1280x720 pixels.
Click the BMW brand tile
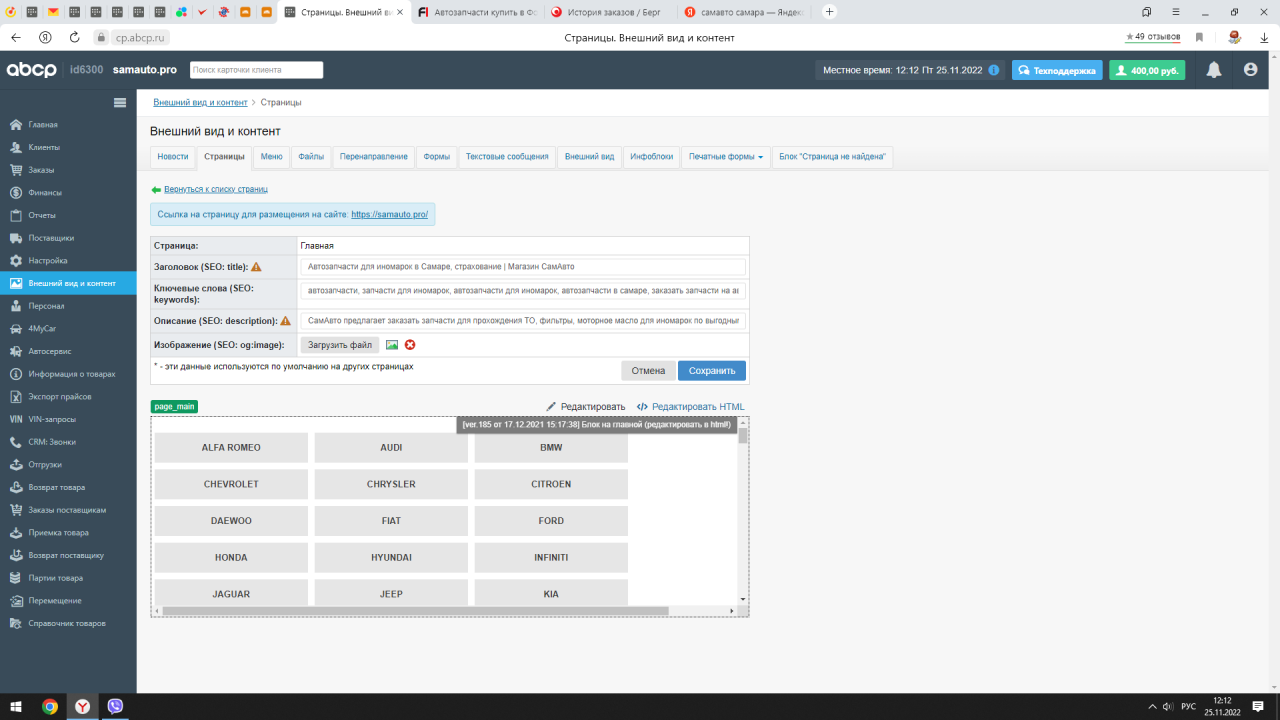[551, 447]
